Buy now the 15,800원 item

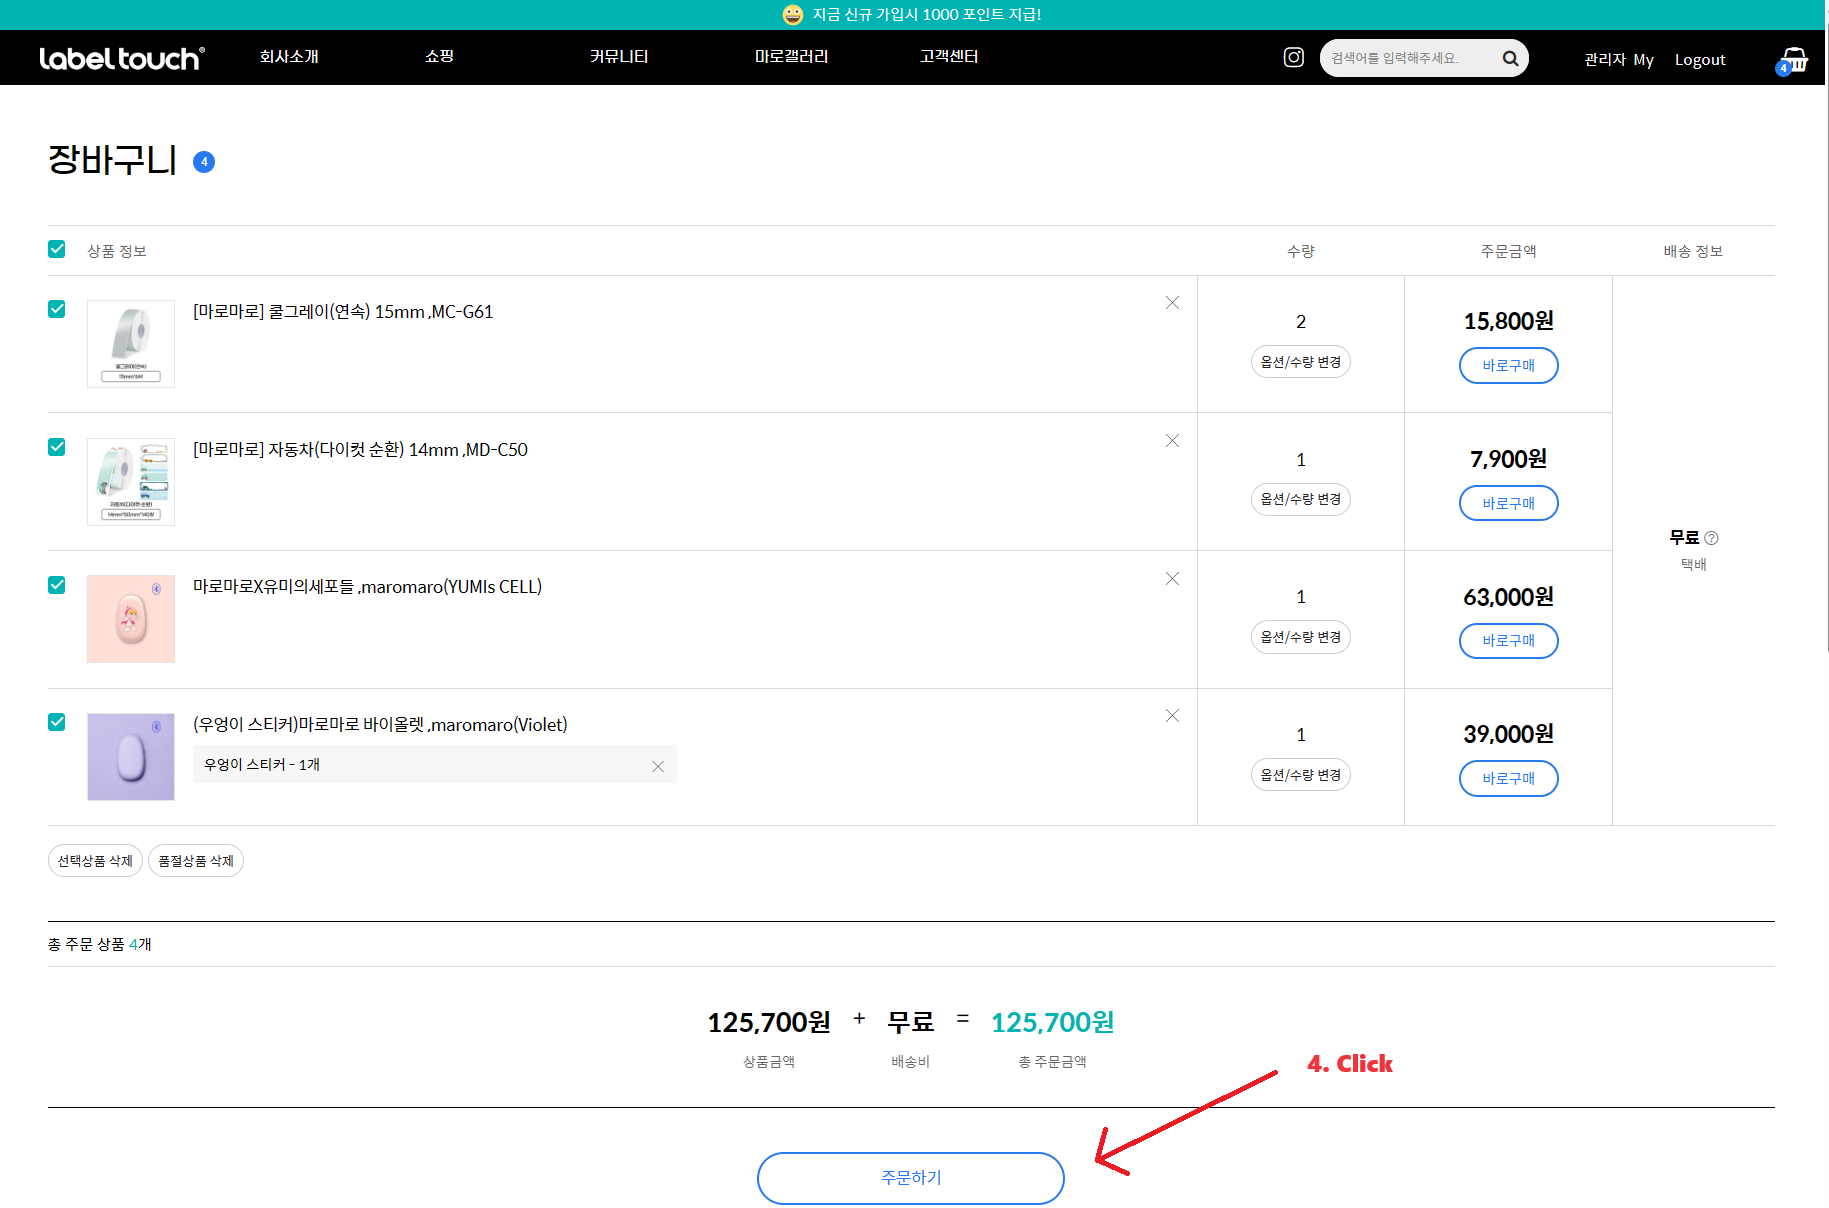tap(1509, 366)
